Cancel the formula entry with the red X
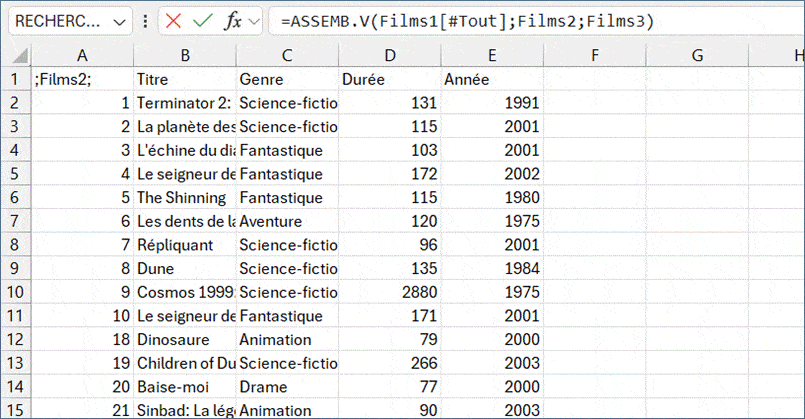 click(174, 21)
